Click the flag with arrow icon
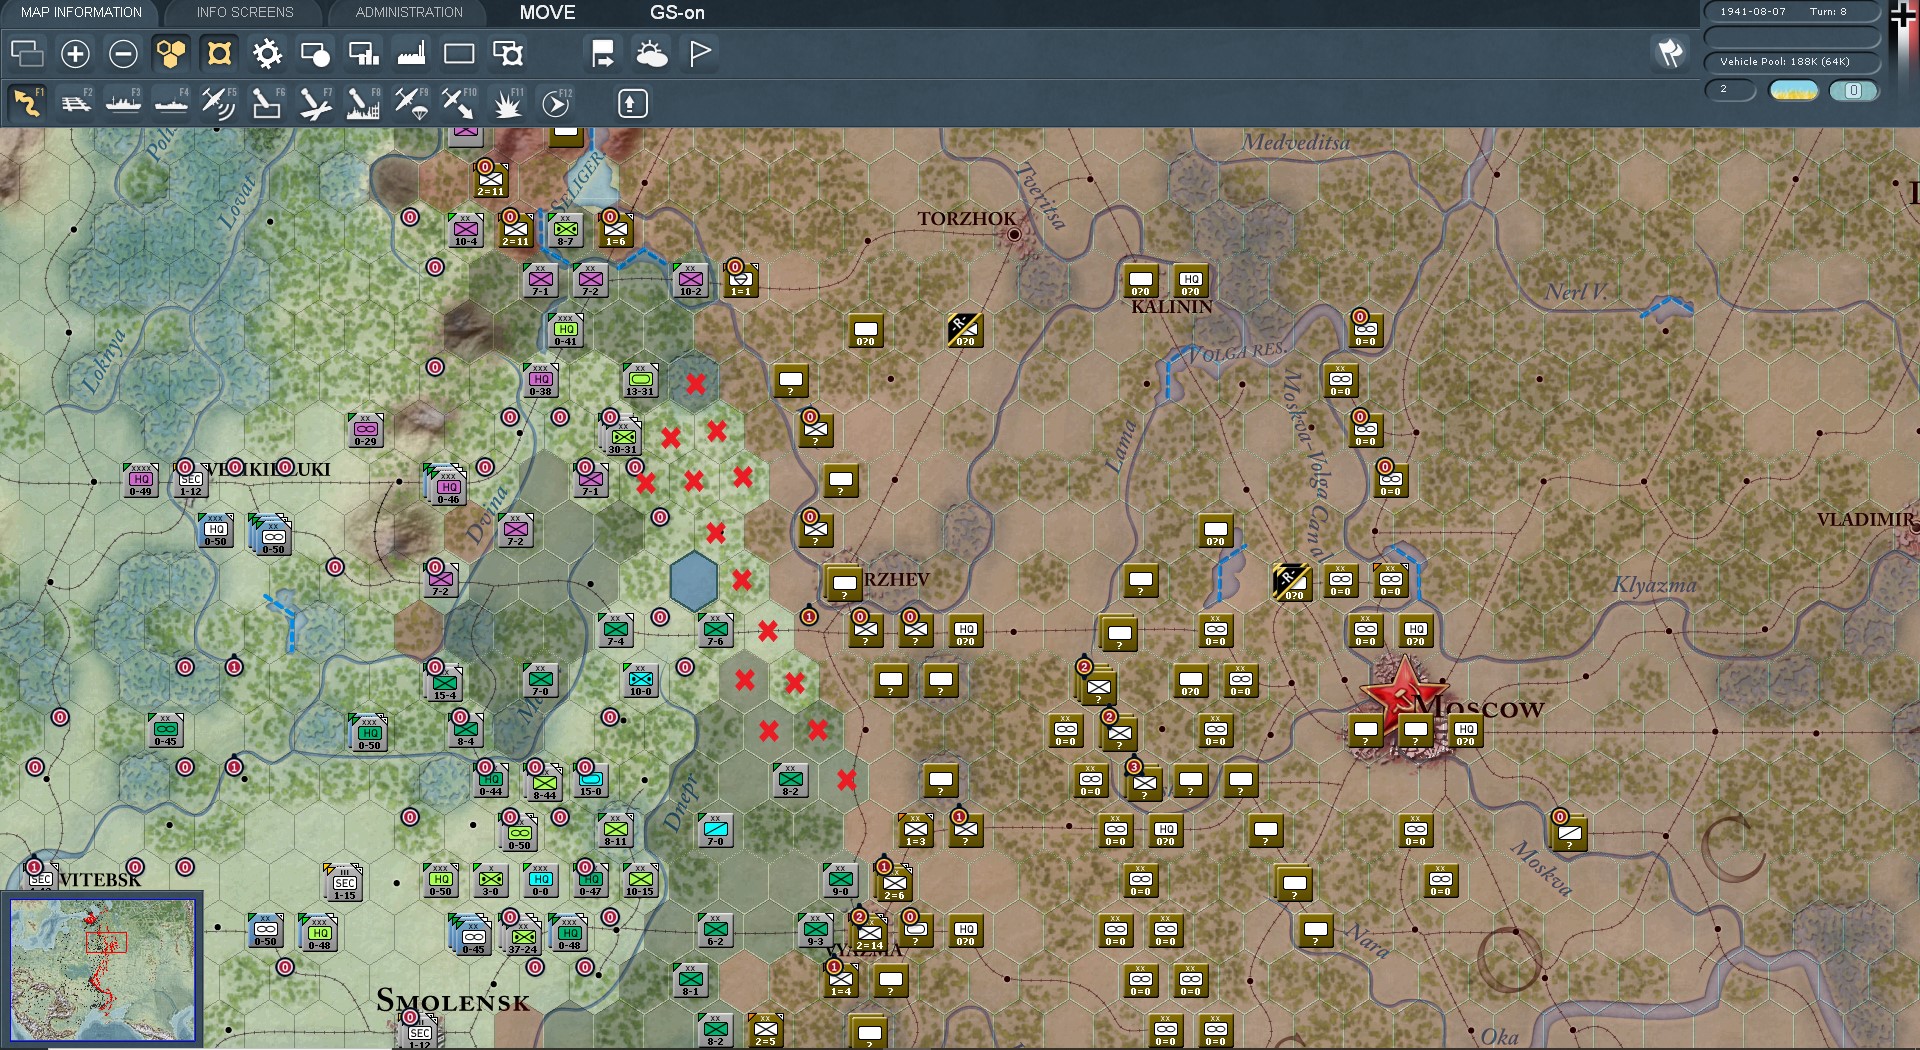This screenshot has height=1050, width=1920. point(603,54)
